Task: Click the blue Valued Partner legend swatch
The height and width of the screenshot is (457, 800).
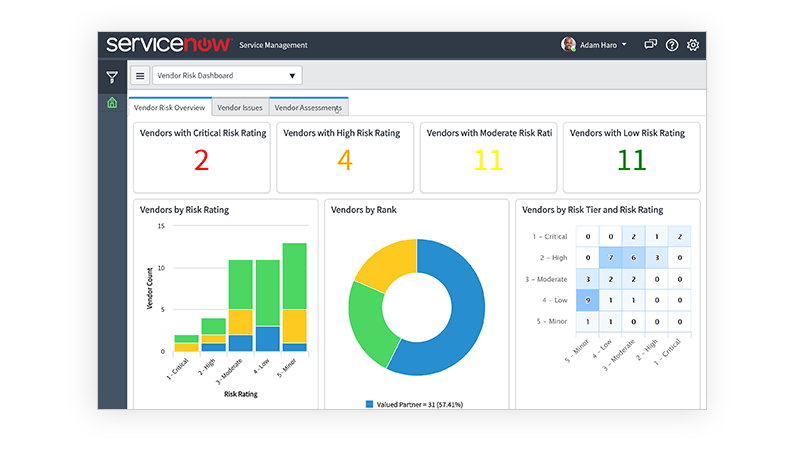Action: pyautogui.click(x=369, y=404)
